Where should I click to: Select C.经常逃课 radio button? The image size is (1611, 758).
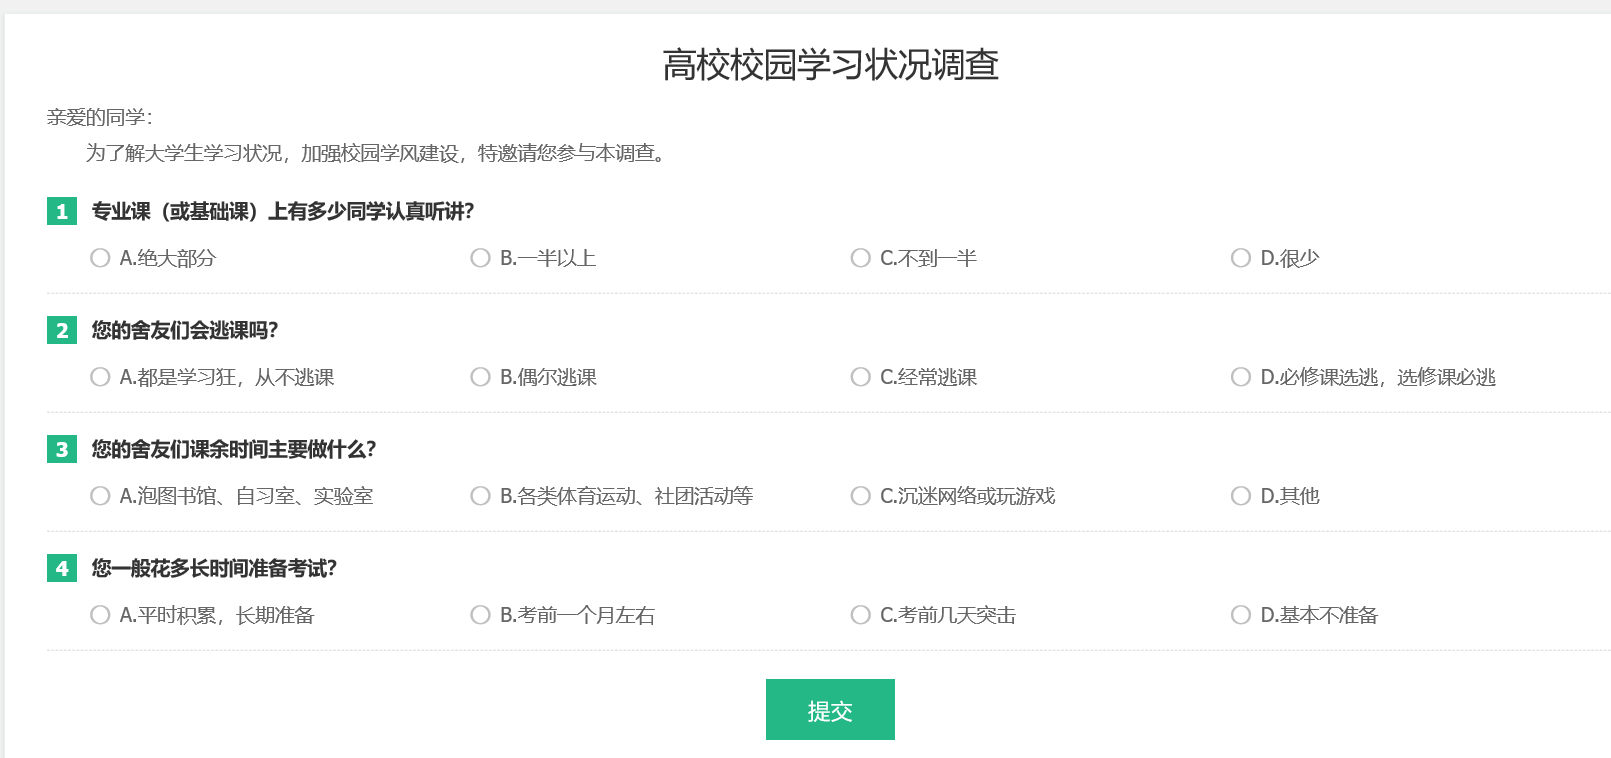tap(860, 377)
